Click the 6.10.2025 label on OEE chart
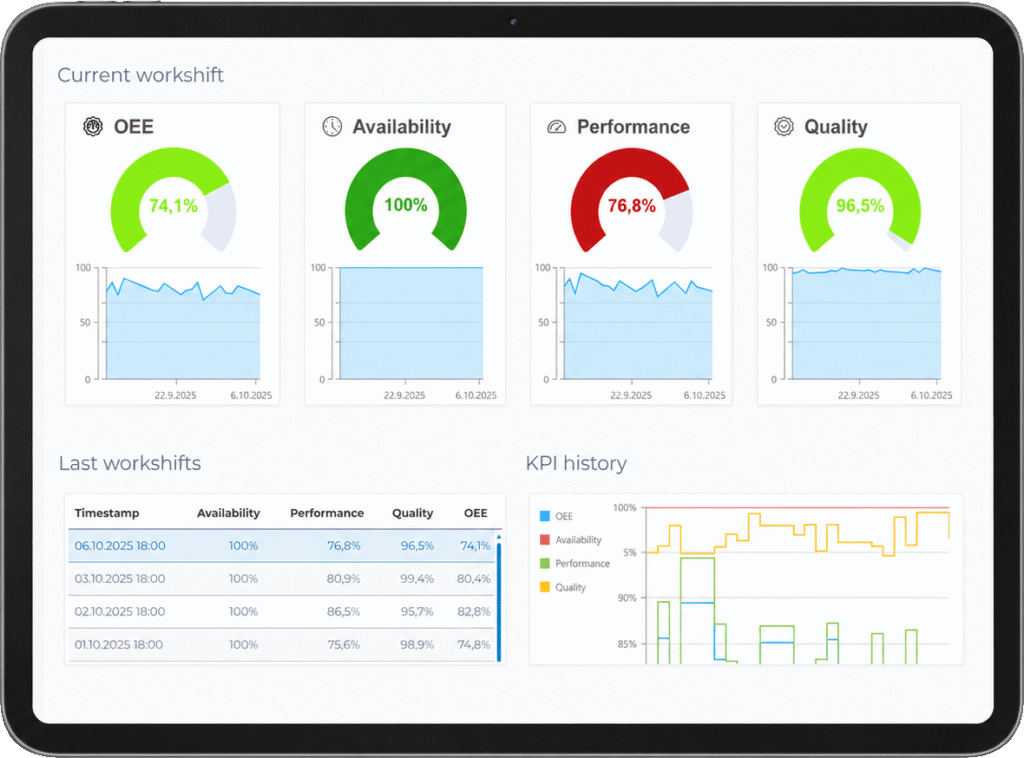The height and width of the screenshot is (758, 1024). (251, 395)
